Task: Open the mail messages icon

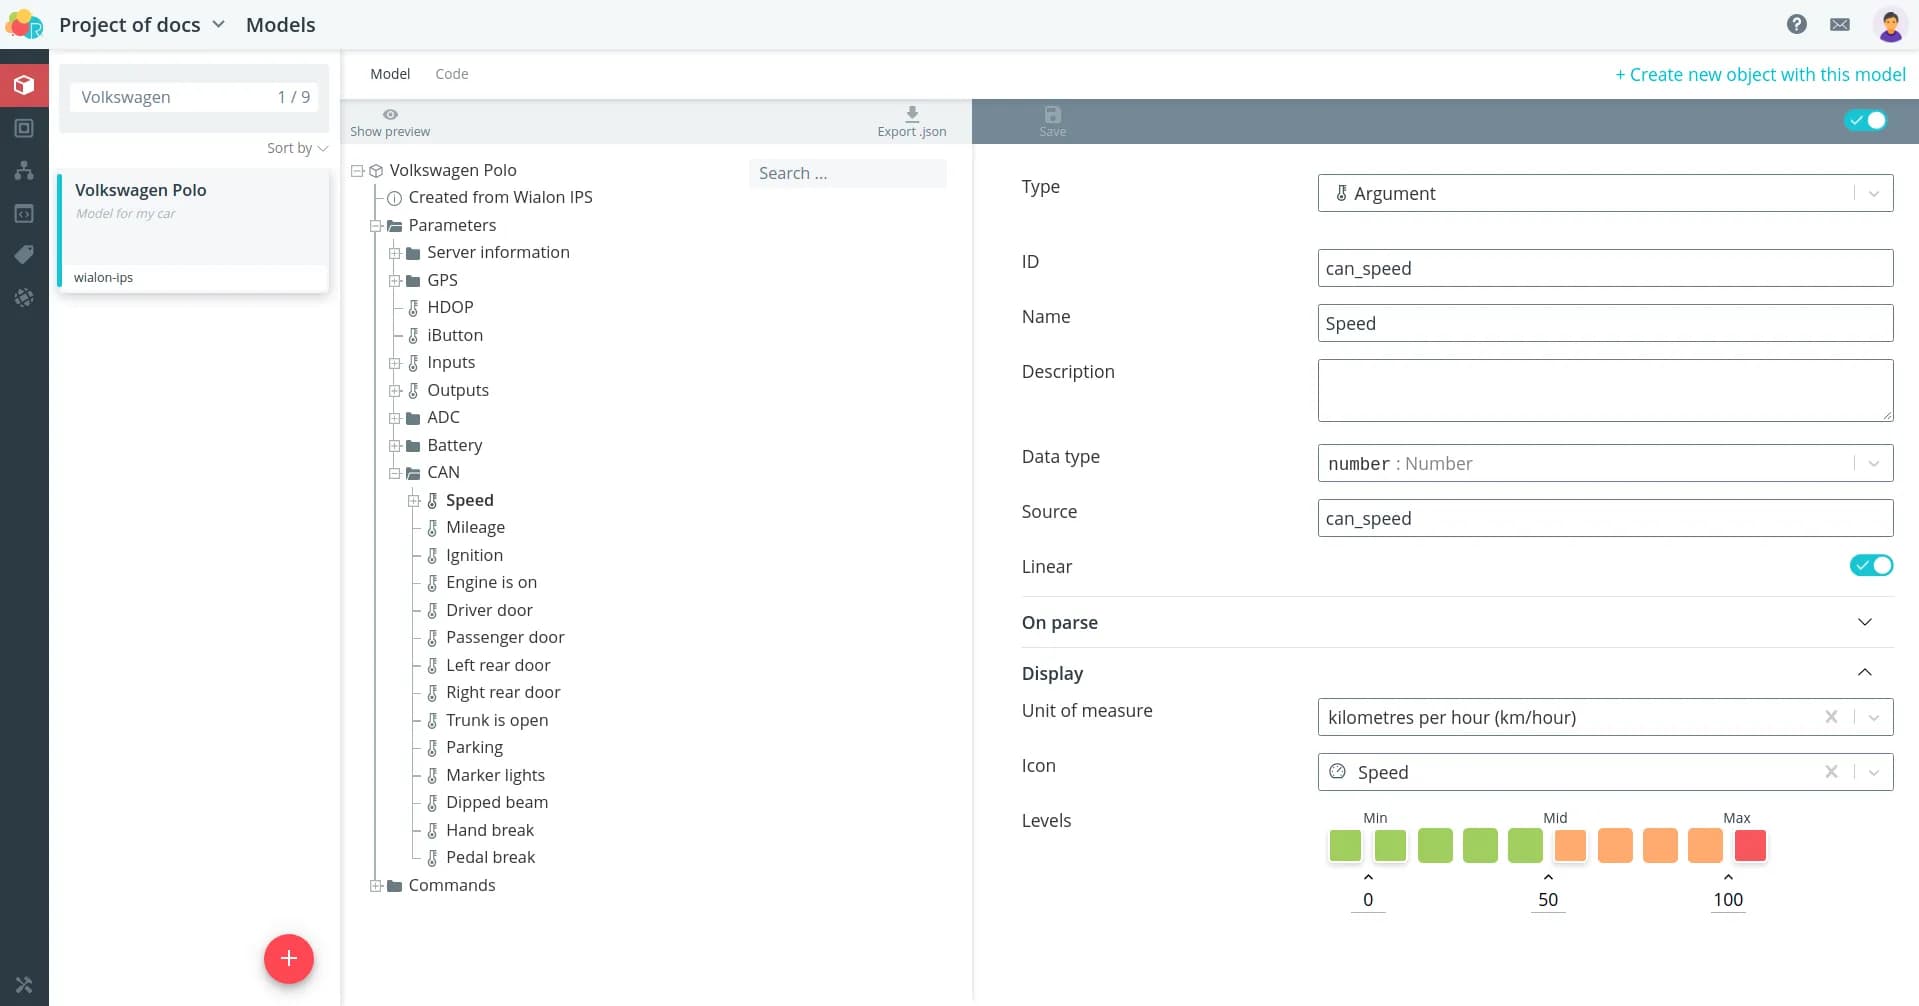Action: click(1839, 24)
